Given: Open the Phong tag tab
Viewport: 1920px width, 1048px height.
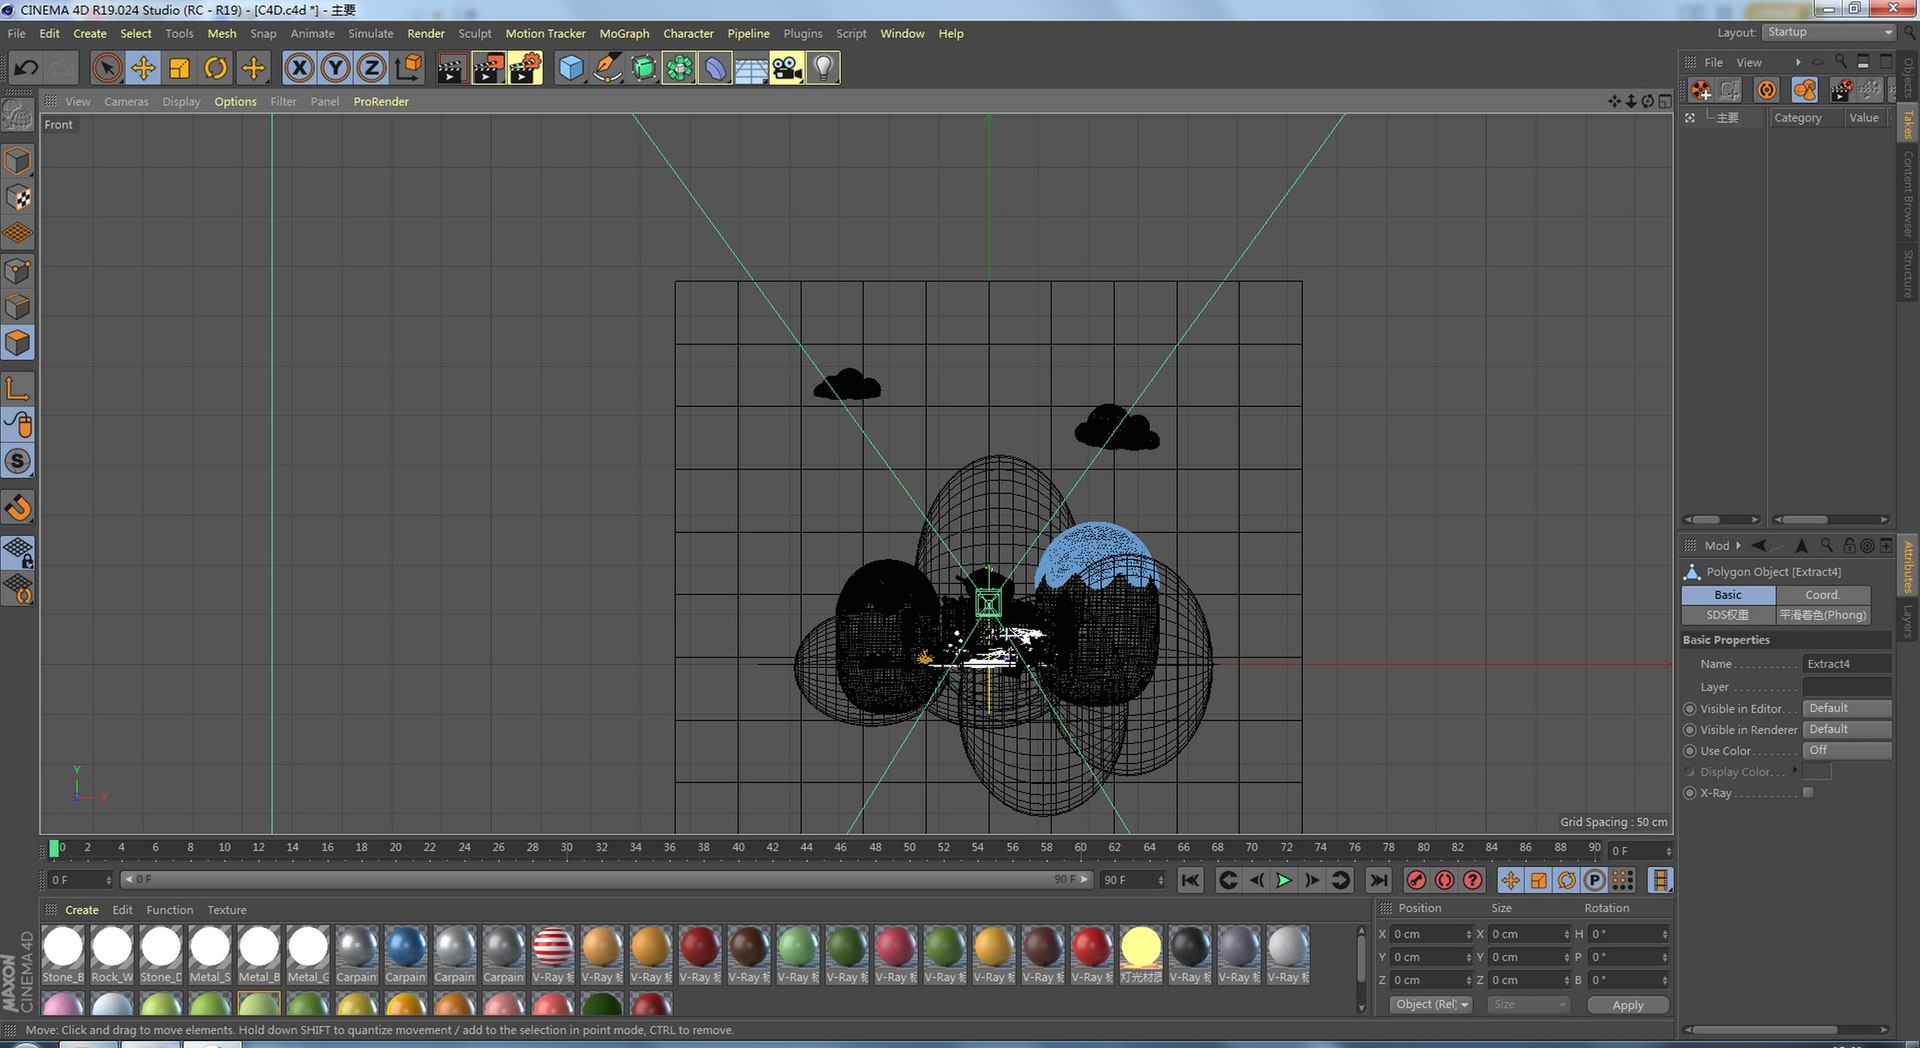Looking at the screenshot, I should (1822, 615).
